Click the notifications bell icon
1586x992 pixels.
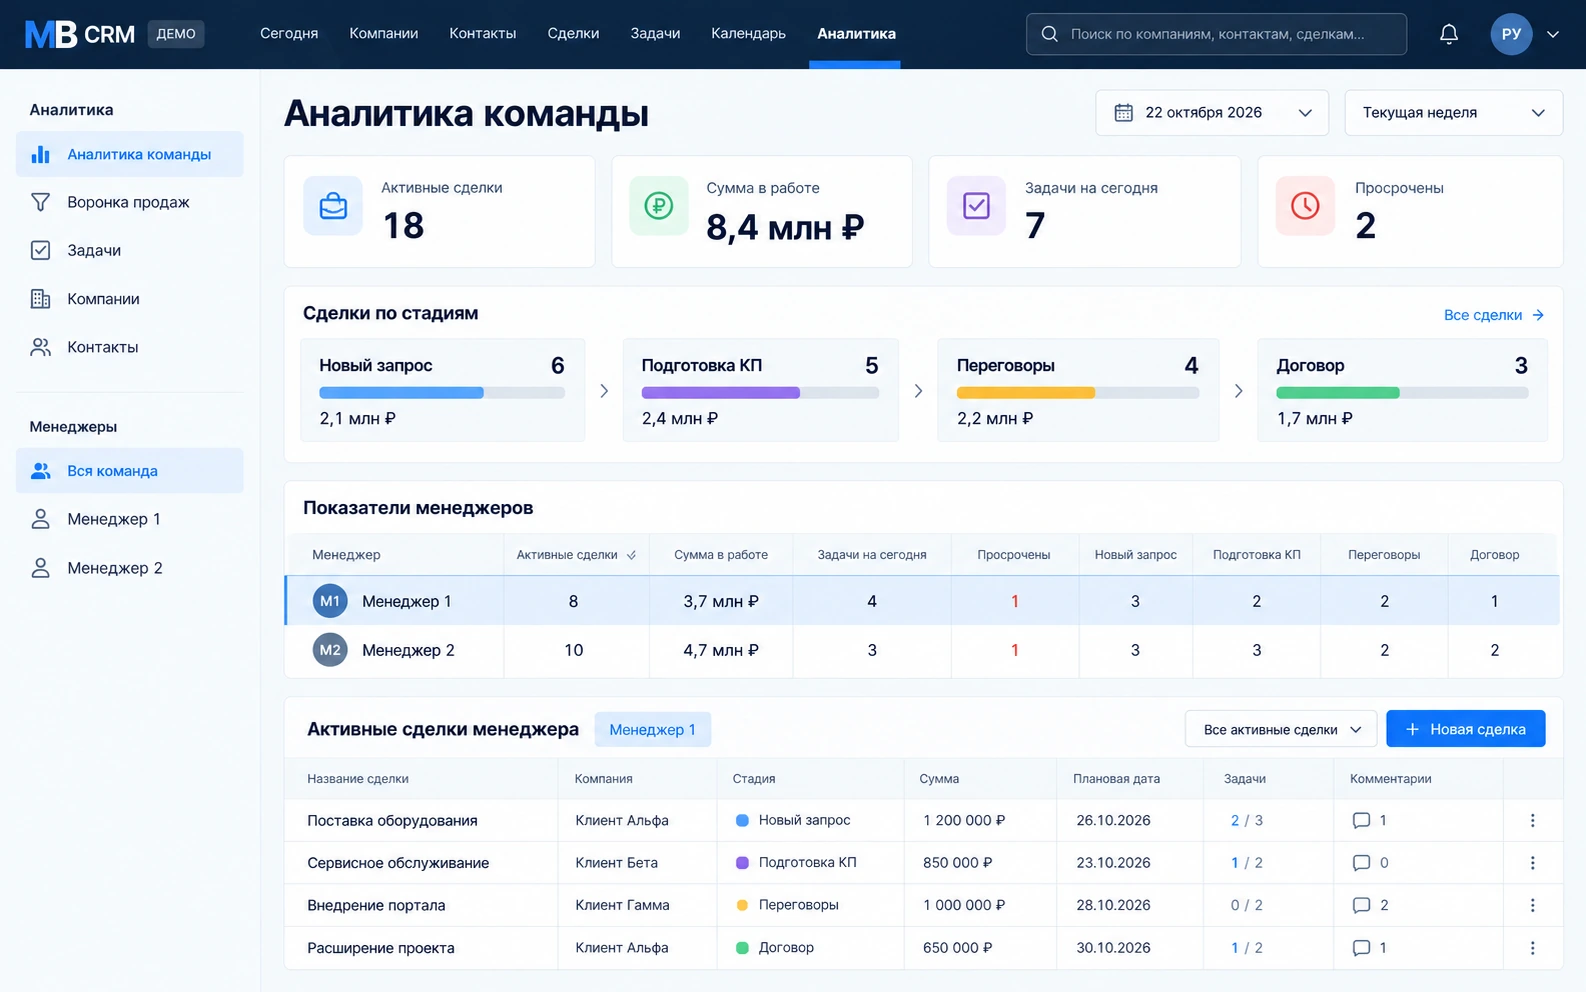click(1448, 34)
